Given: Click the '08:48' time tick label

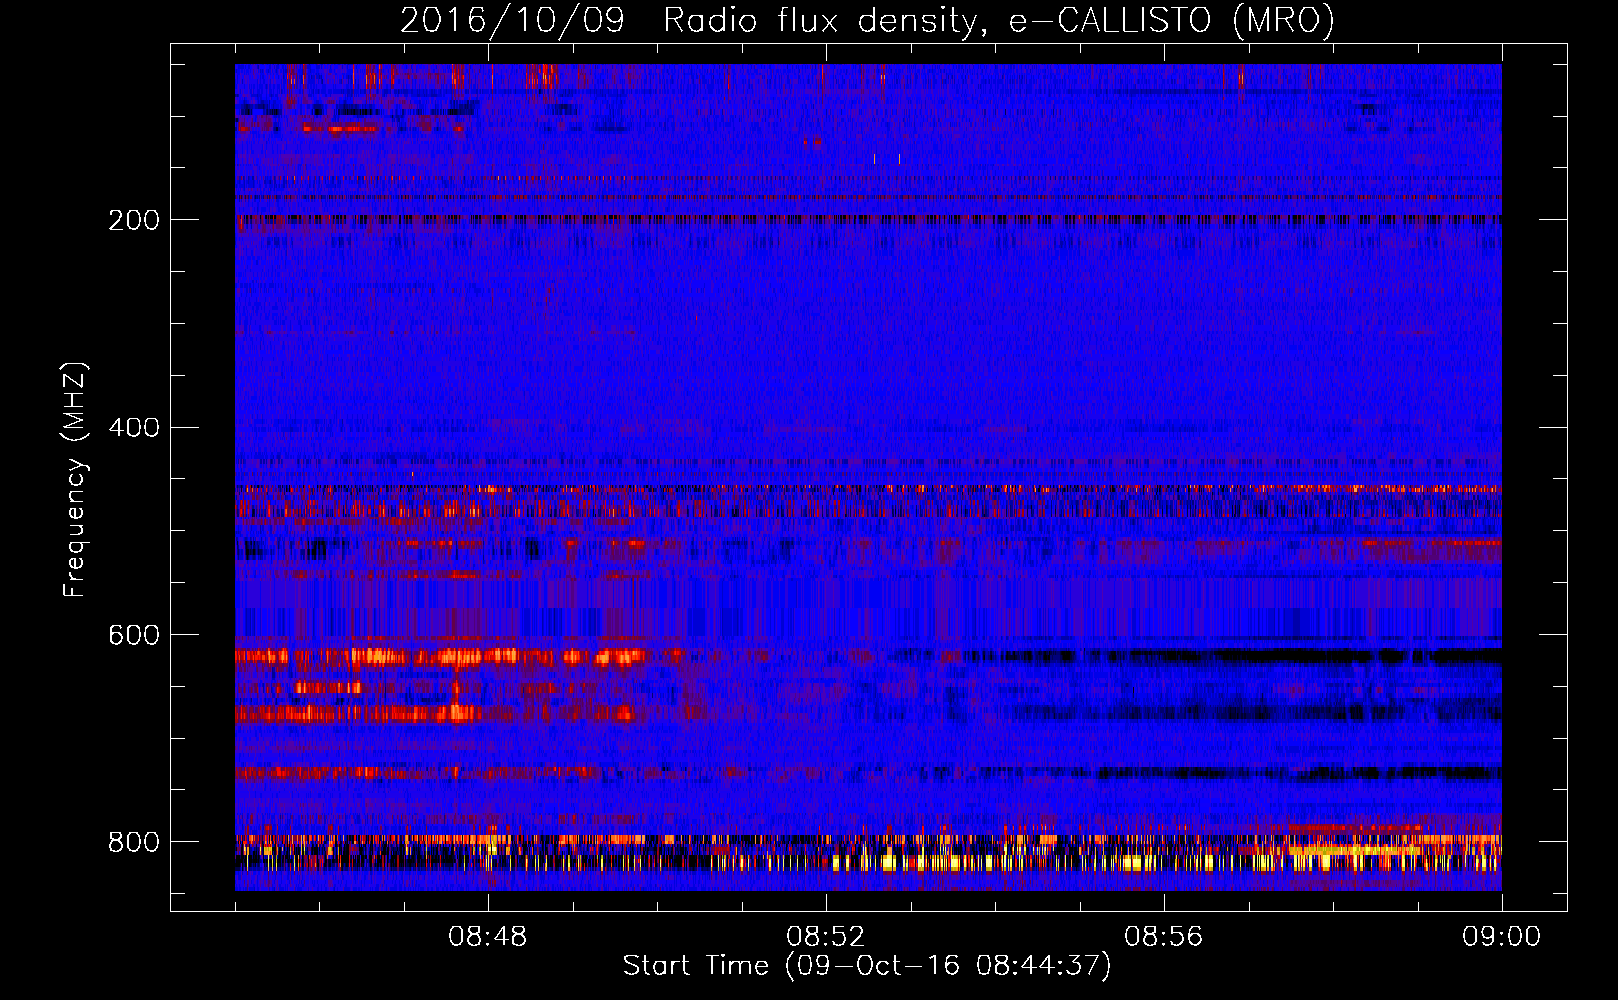Looking at the screenshot, I should (488, 937).
